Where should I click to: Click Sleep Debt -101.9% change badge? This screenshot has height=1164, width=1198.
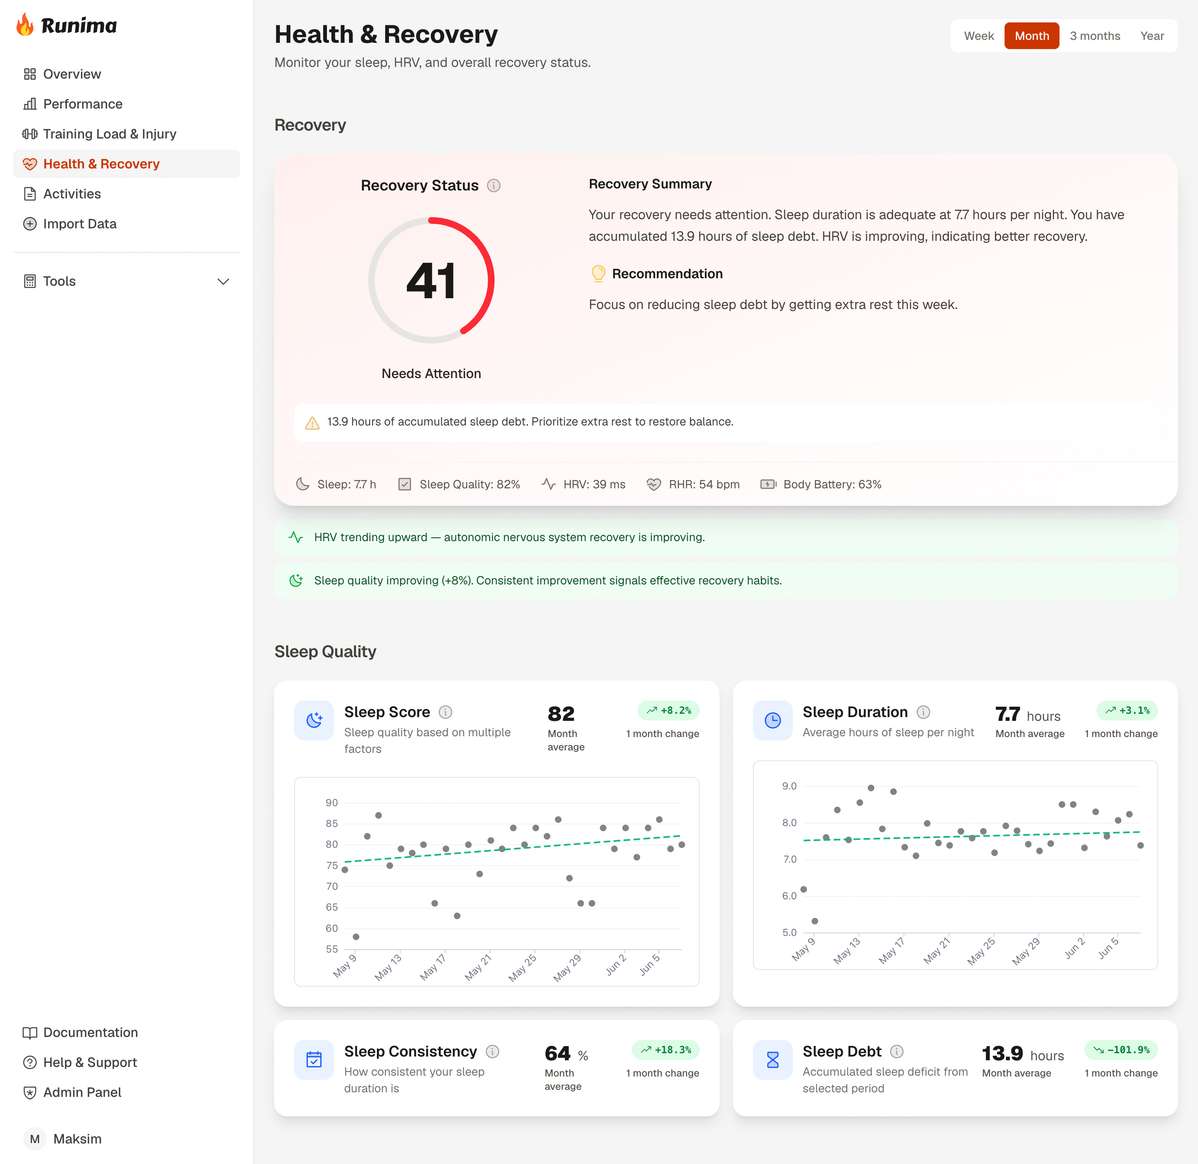coord(1121,1050)
